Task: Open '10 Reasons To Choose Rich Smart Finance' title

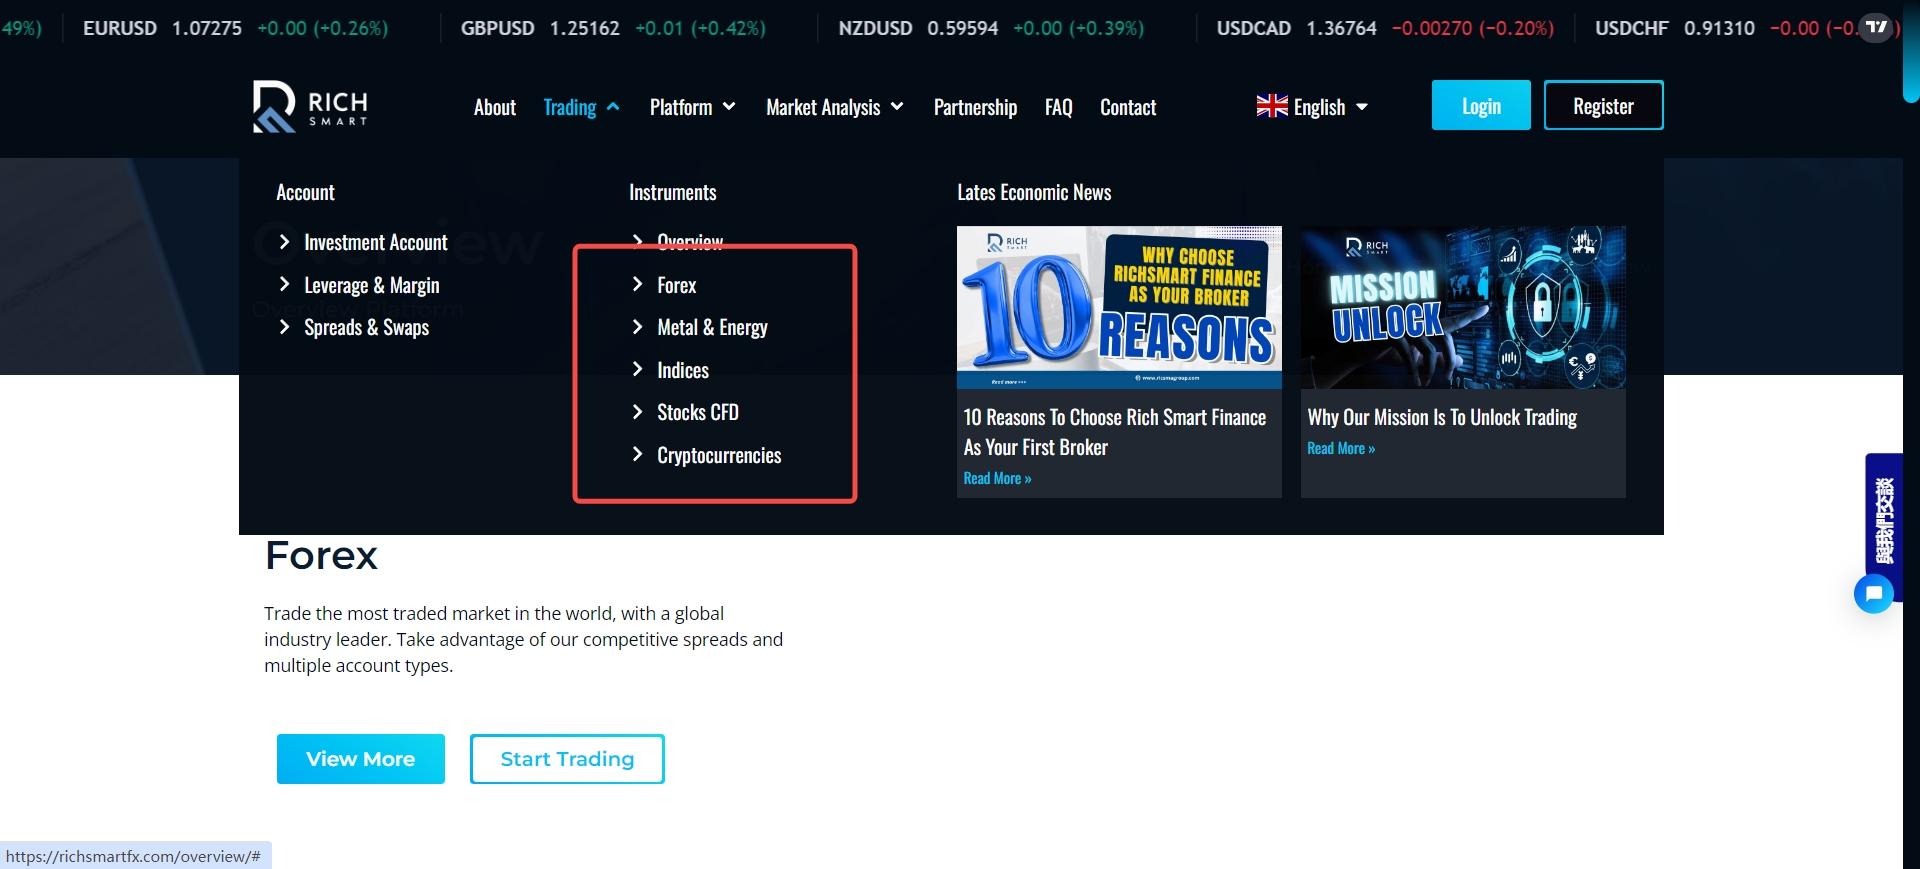Action: click(1115, 432)
